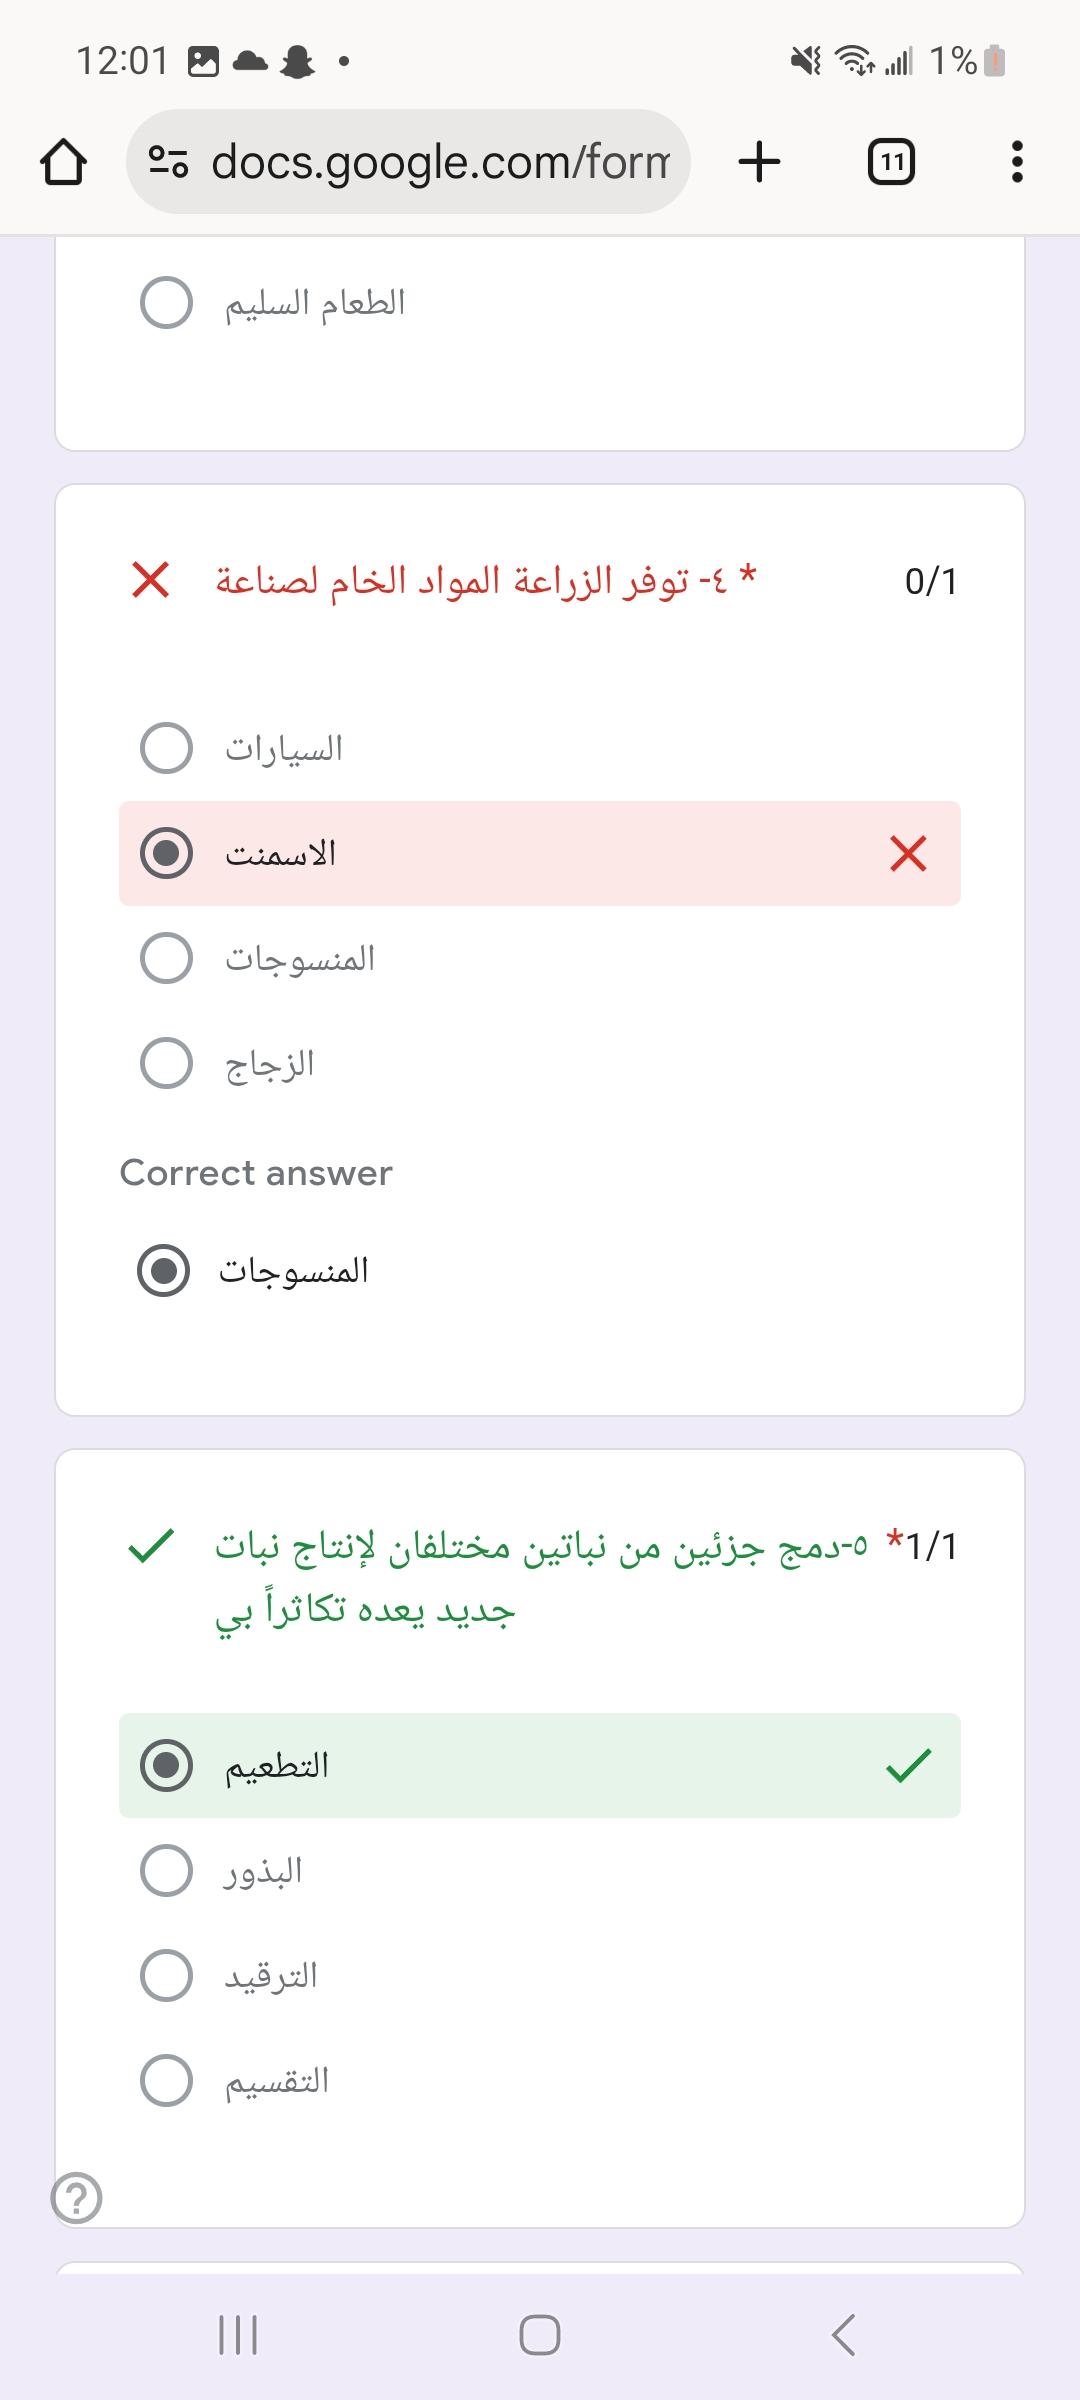
Task: Choose المنسوجات option in question 4
Action: coord(166,958)
